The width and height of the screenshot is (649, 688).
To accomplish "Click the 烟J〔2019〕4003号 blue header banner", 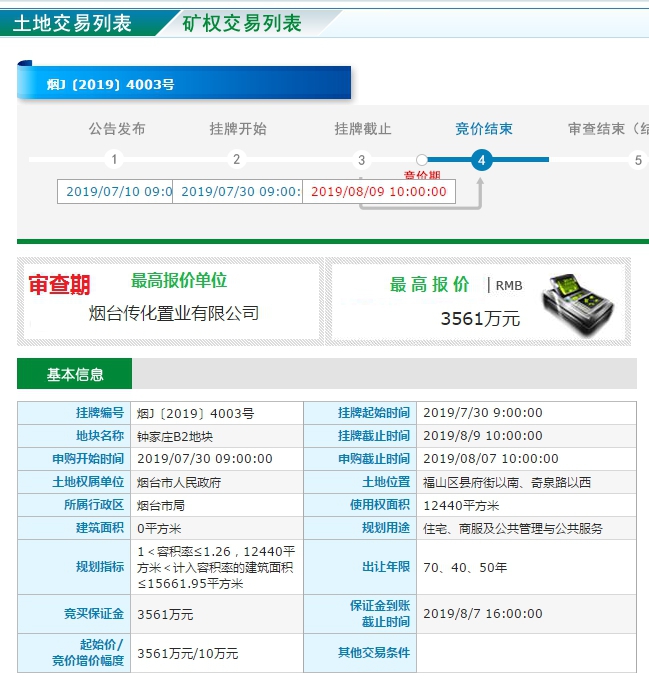I will (184, 83).
